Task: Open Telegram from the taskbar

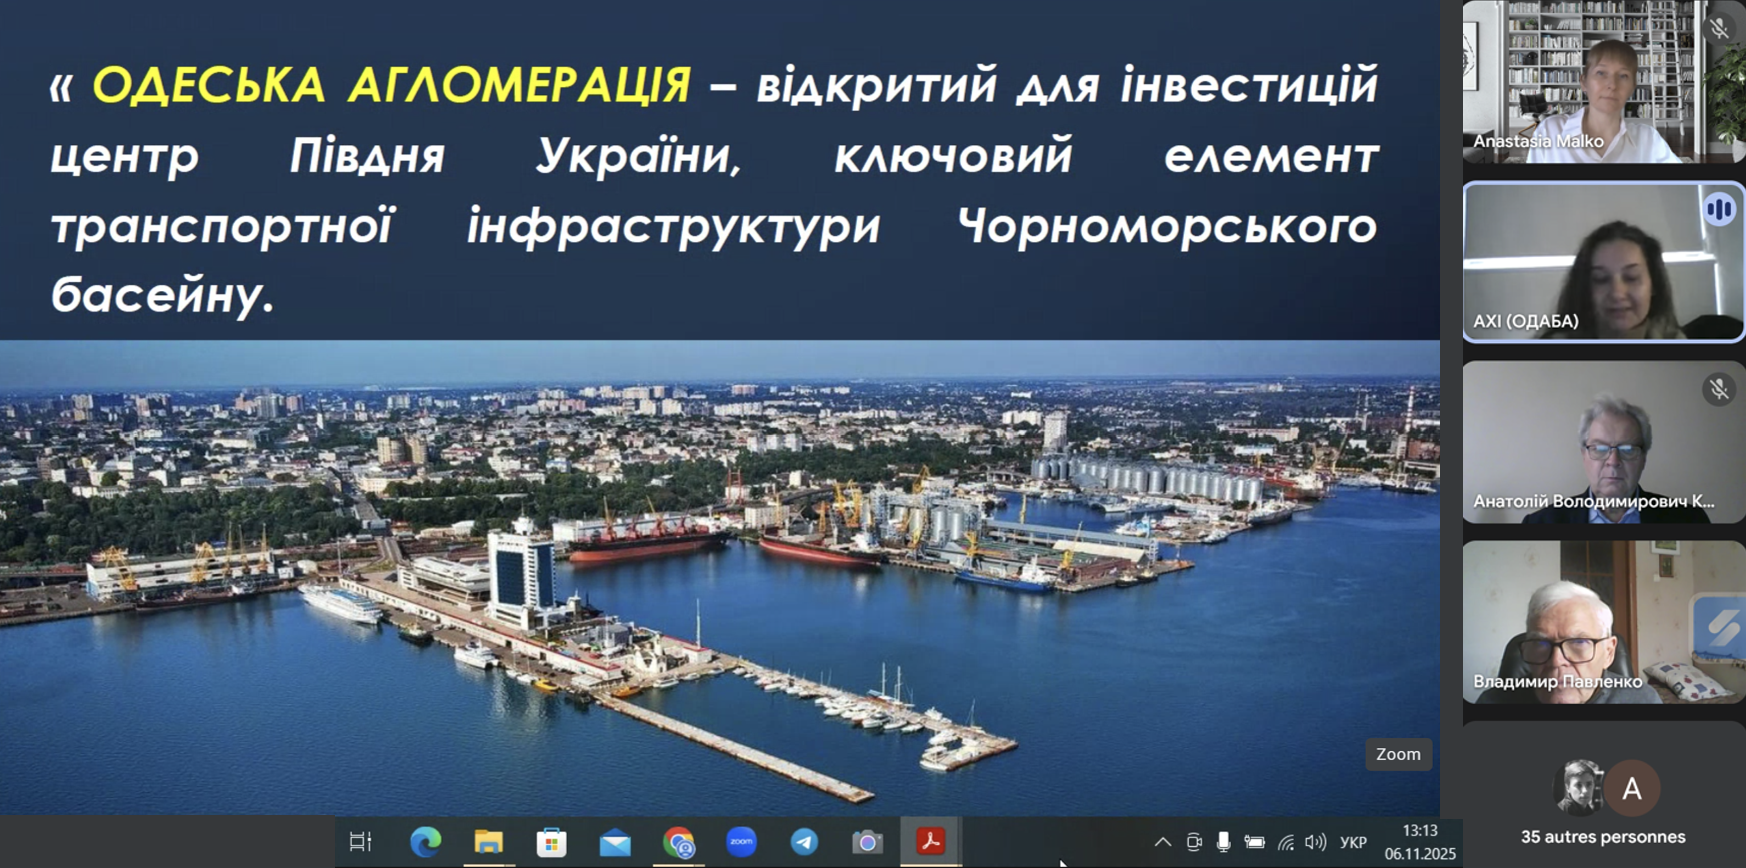Action: click(x=804, y=842)
